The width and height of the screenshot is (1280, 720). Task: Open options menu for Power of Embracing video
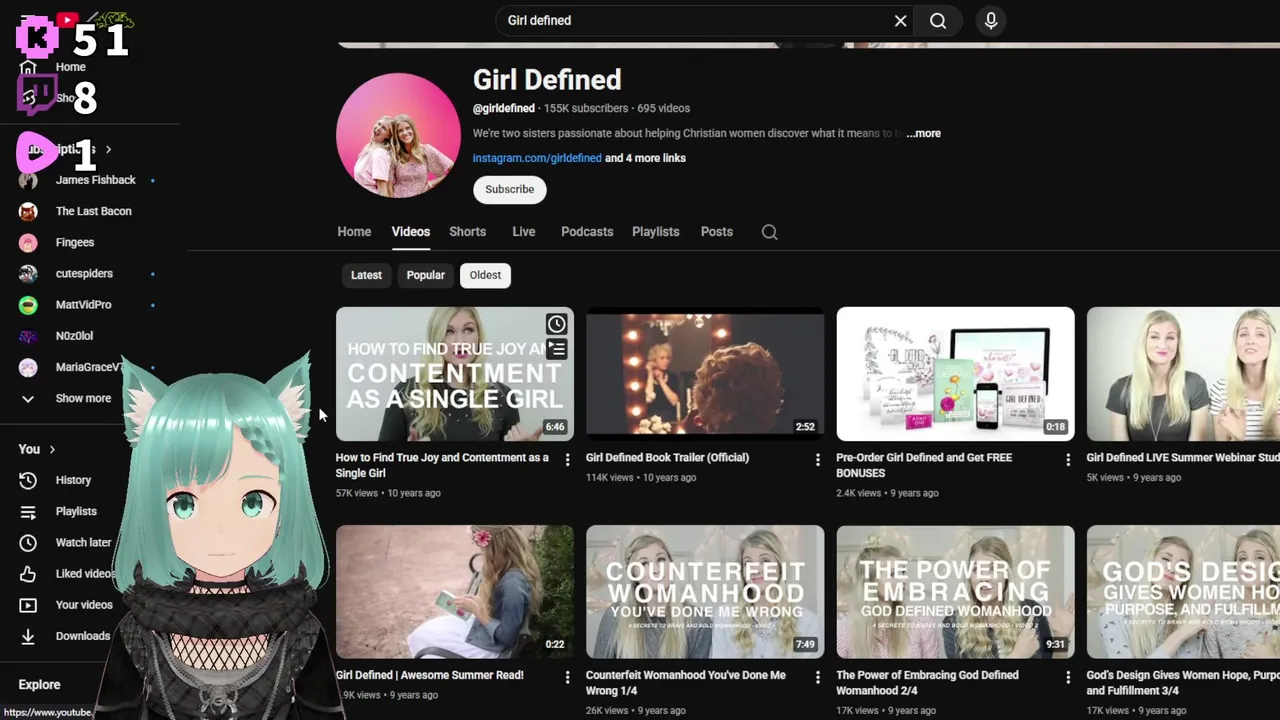pyautogui.click(x=1067, y=677)
